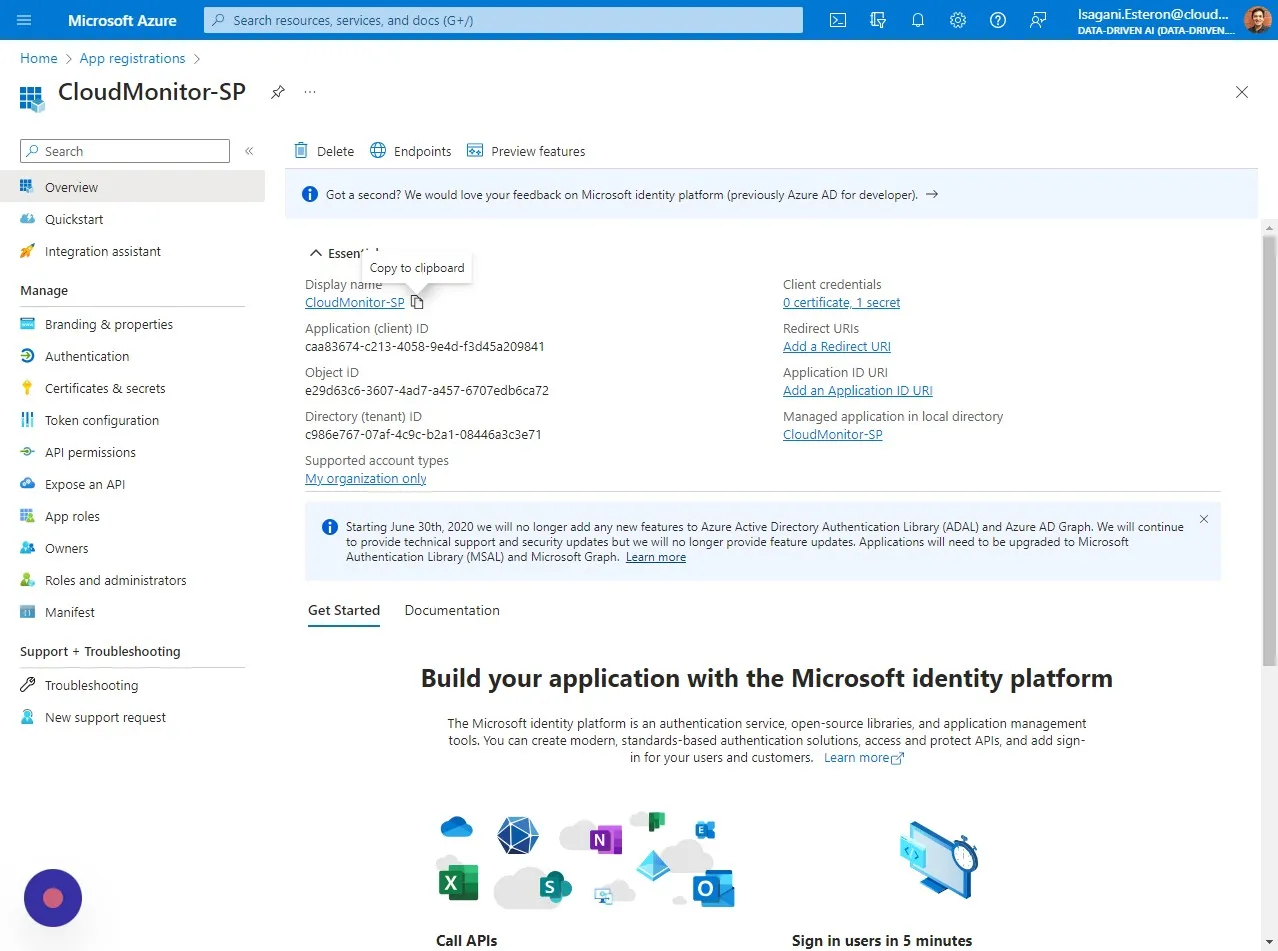Select the Directory (tenant) ID value
Image resolution: width=1278 pixels, height=951 pixels.
423,435
